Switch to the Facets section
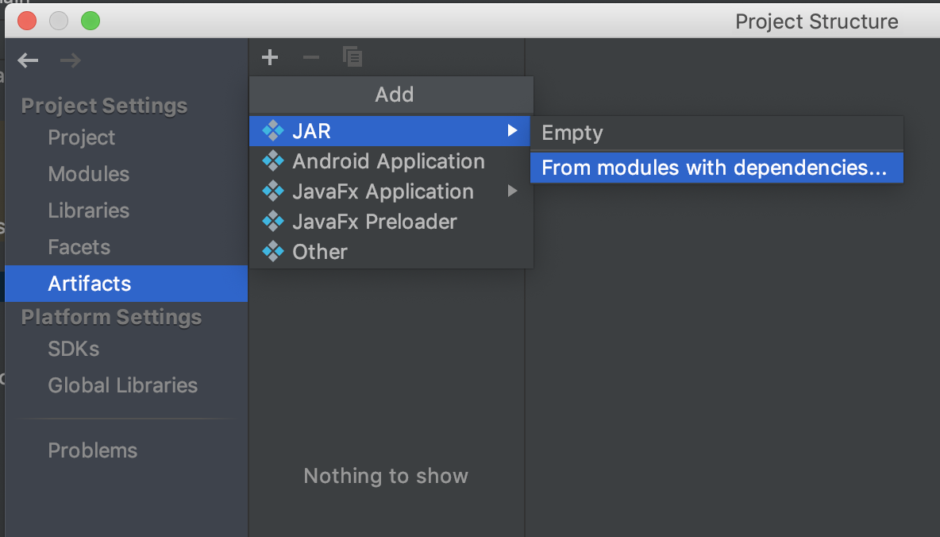The height and width of the screenshot is (537, 940). point(79,247)
